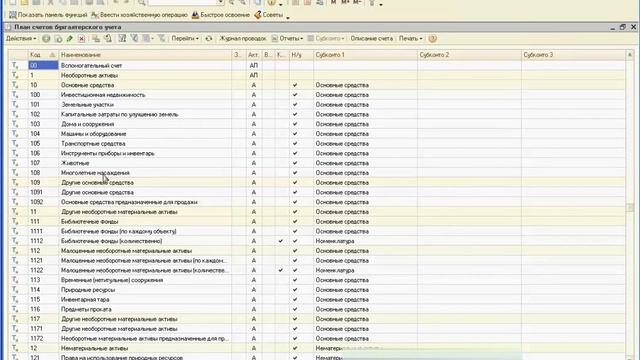
Task: Click the Быстрое освоение button text
Action: click(x=225, y=15)
